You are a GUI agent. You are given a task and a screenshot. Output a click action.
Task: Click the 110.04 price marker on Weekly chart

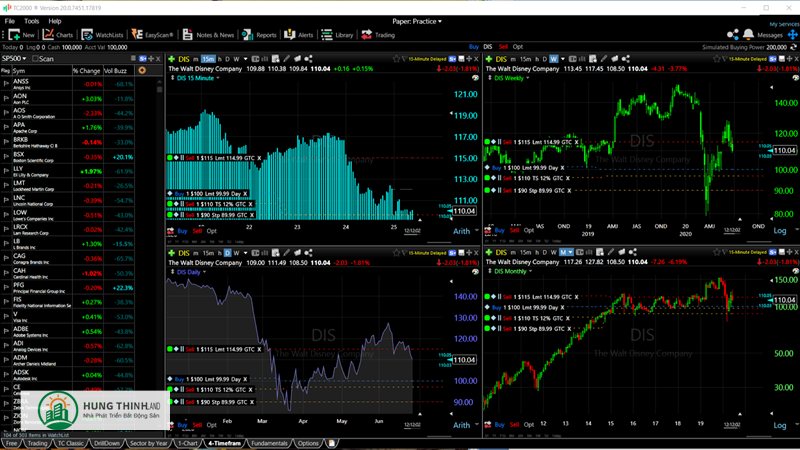pyautogui.click(x=784, y=151)
